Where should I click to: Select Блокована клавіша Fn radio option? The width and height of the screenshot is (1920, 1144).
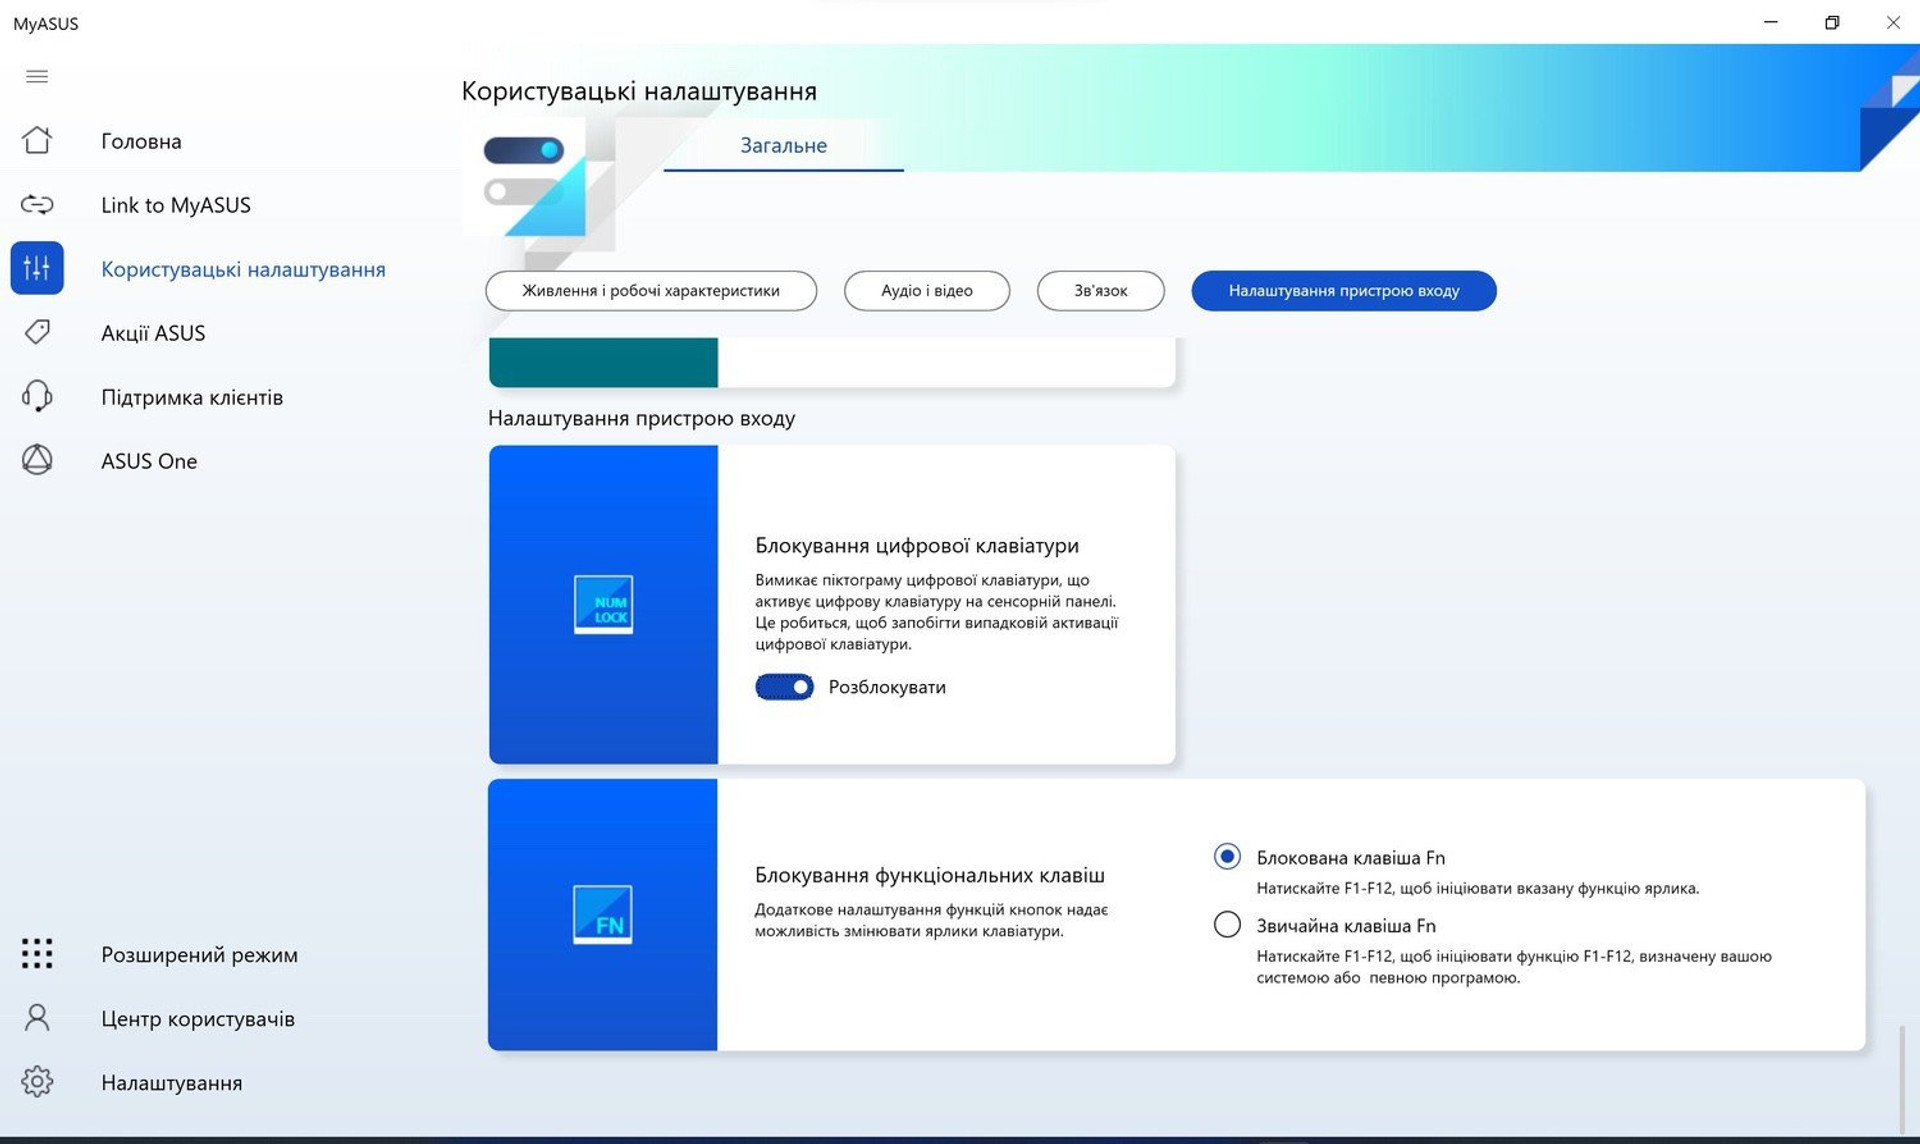tap(1227, 857)
